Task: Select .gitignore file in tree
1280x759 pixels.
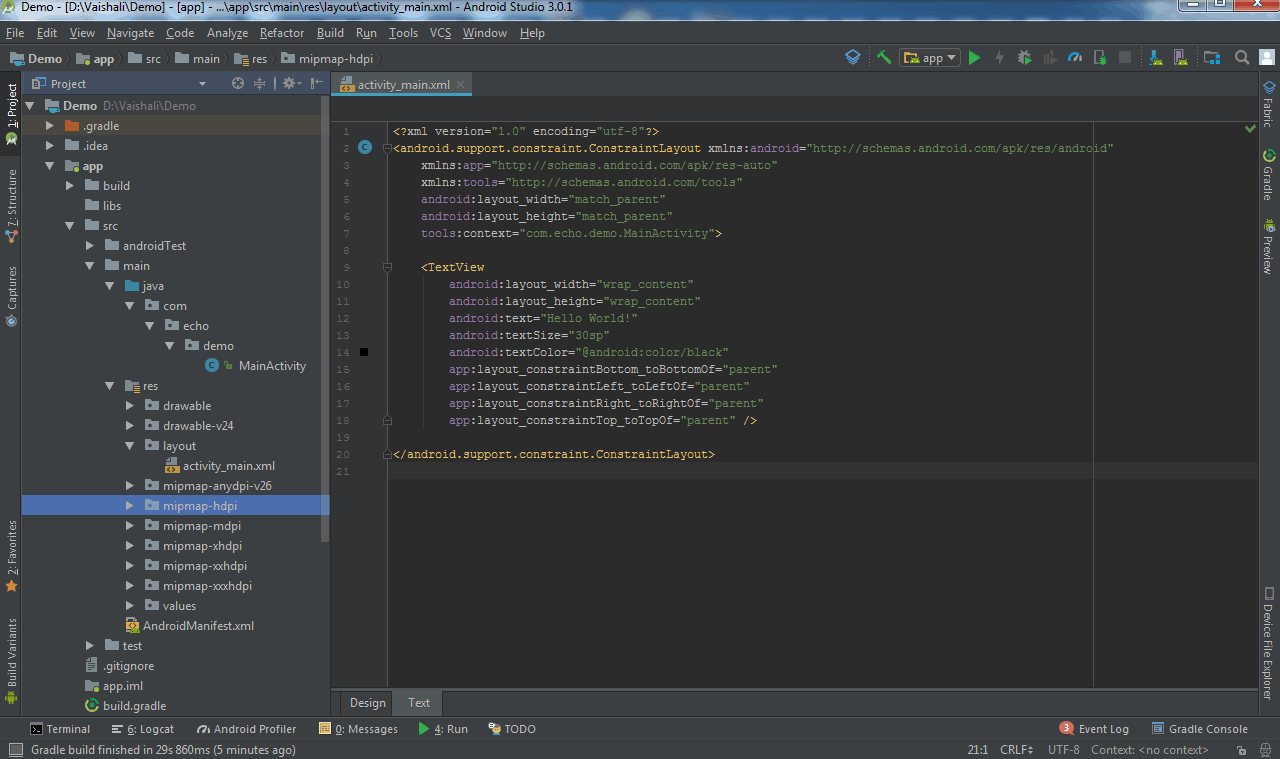Action: click(x=127, y=666)
